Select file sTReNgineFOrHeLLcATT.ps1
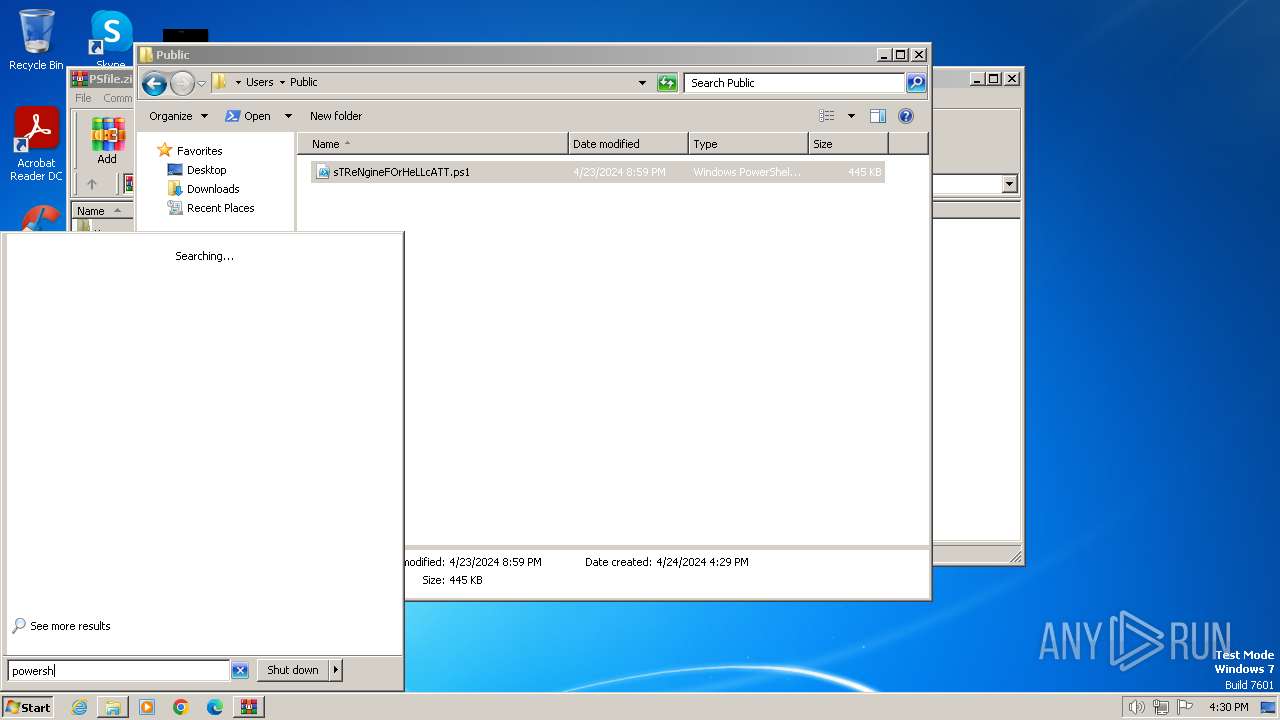Viewport: 1280px width, 720px height. [598, 172]
